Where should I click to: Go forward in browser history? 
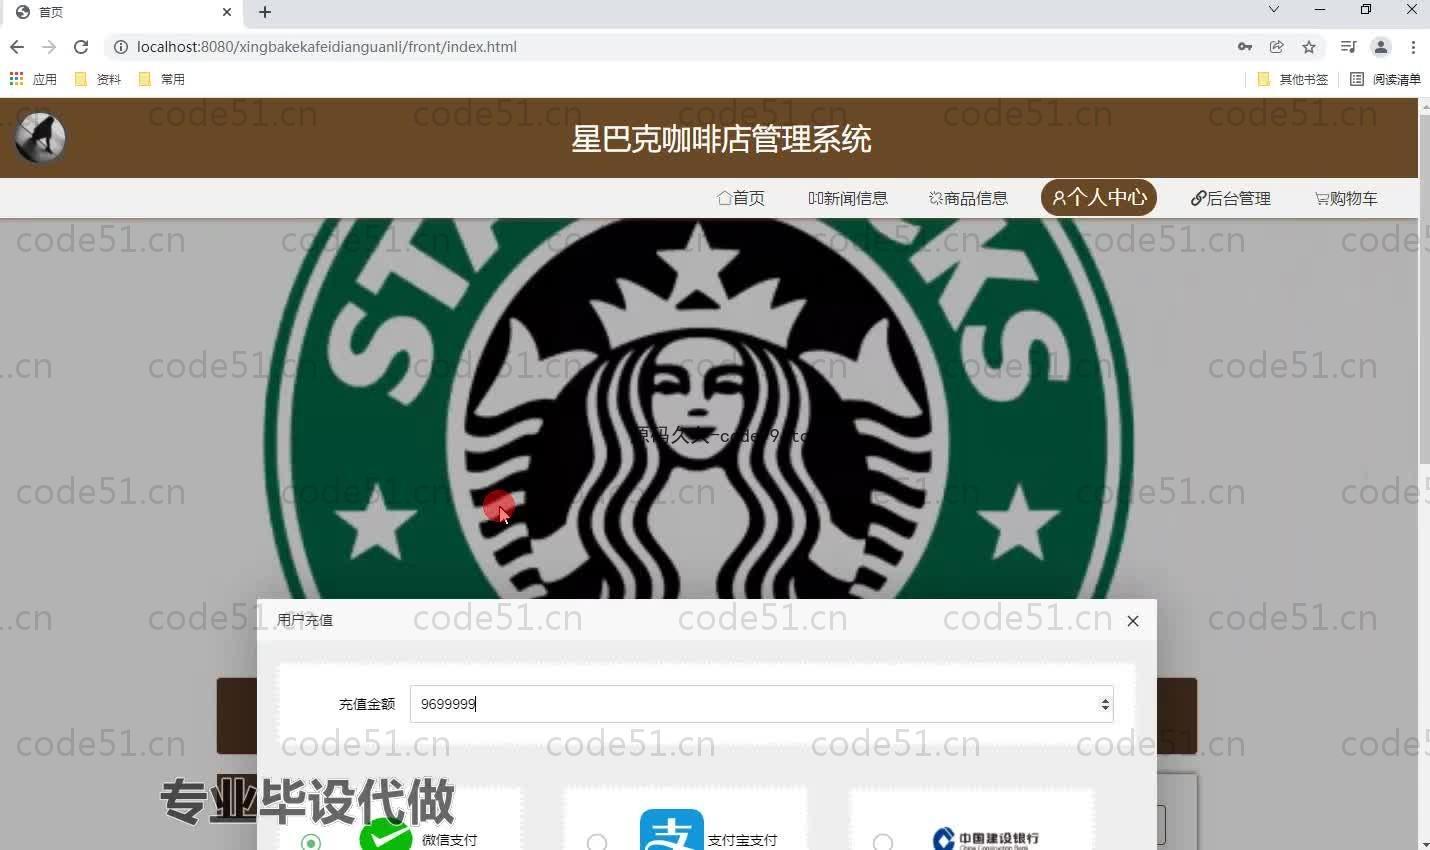[x=49, y=47]
